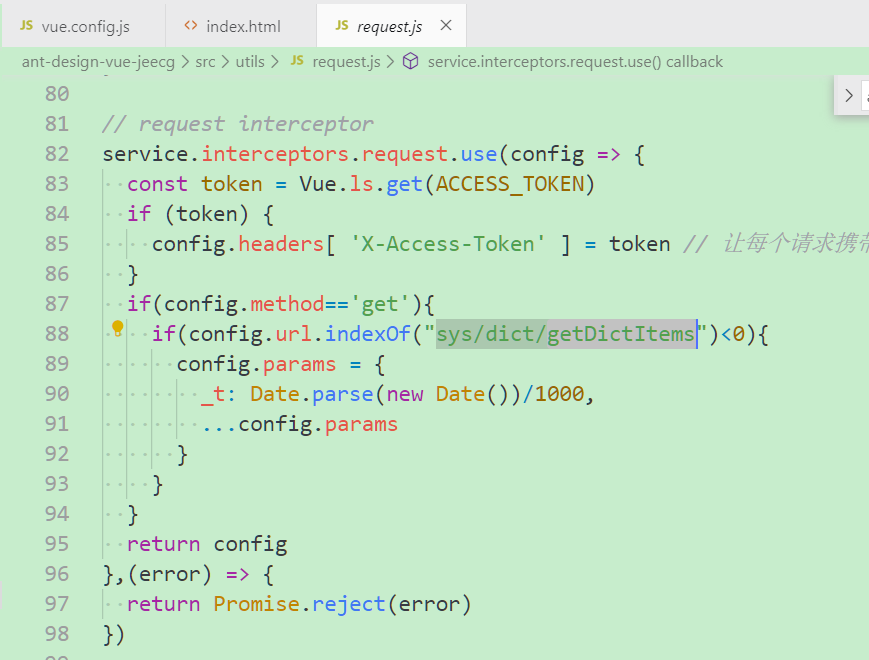Select utils in the breadcrumb path
This screenshot has height=660, width=869.
pyautogui.click(x=251, y=61)
